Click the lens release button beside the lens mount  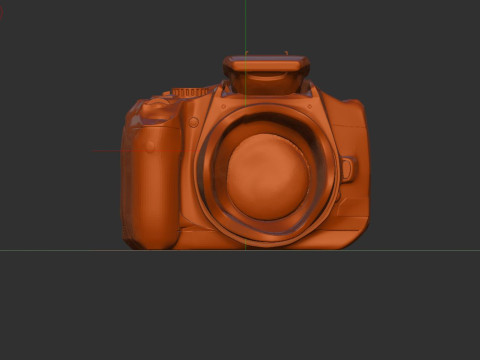(x=347, y=169)
